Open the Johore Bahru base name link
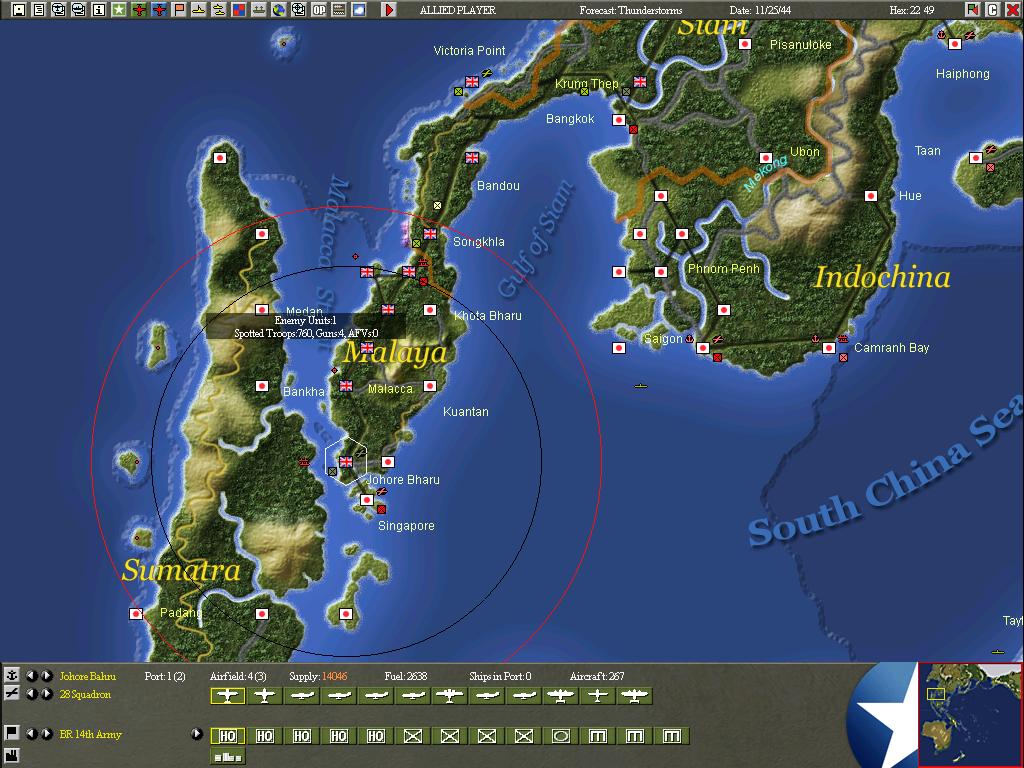Viewport: 1024px width, 768px height. pos(88,676)
